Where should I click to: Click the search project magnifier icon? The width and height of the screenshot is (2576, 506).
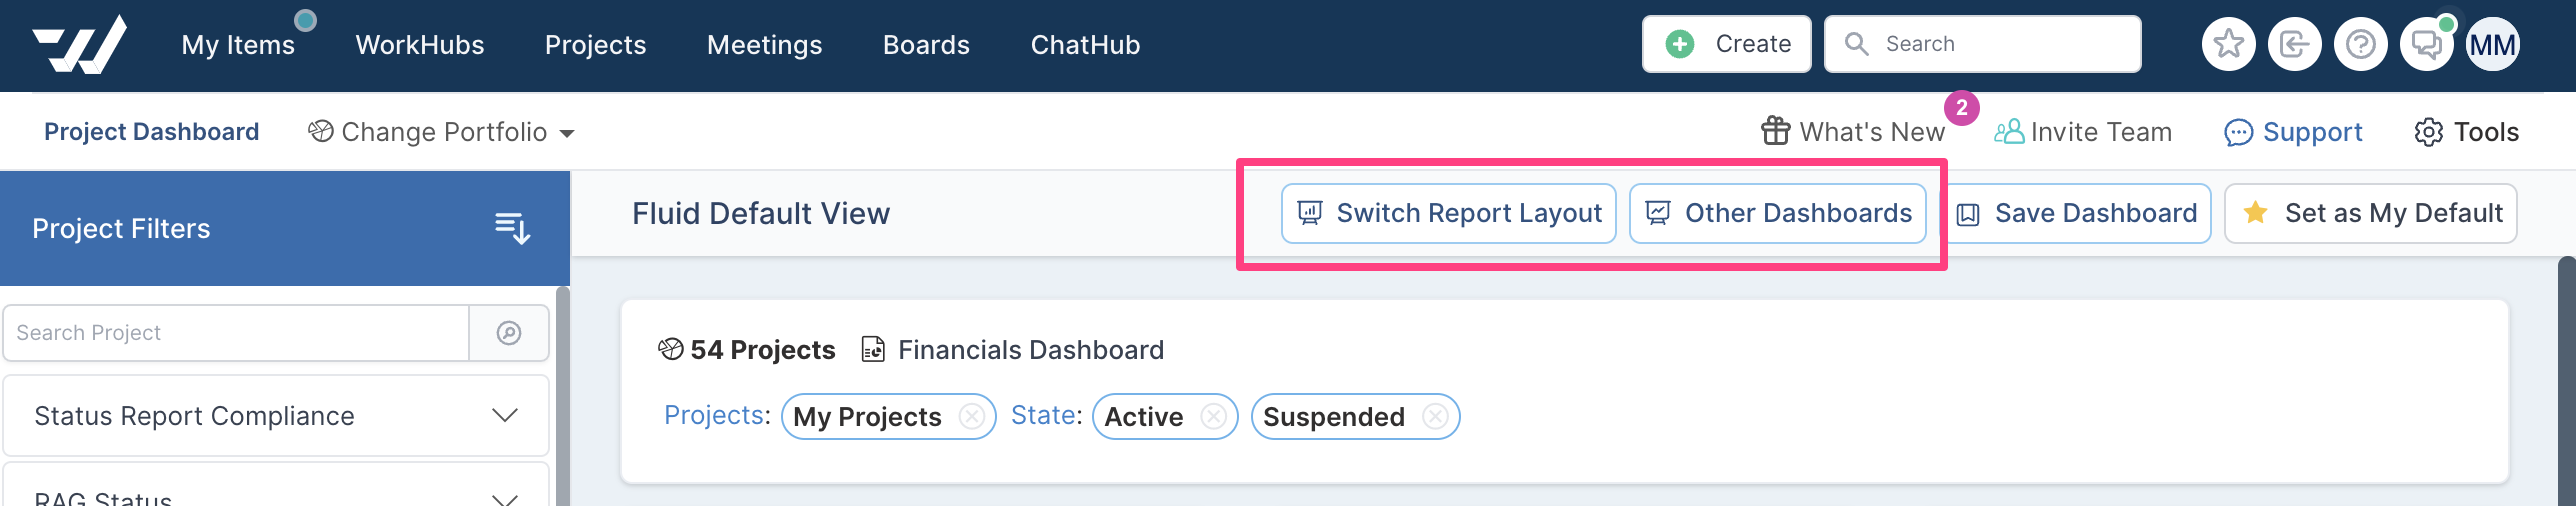509,333
